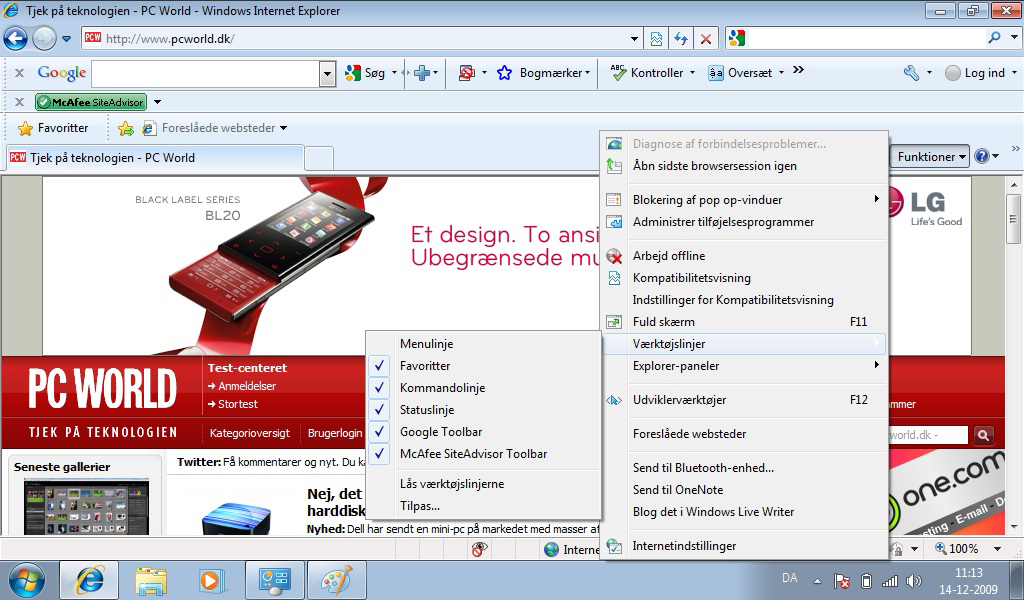Select Internetindstillinger from the menu
This screenshot has height=600, width=1024.
point(684,546)
